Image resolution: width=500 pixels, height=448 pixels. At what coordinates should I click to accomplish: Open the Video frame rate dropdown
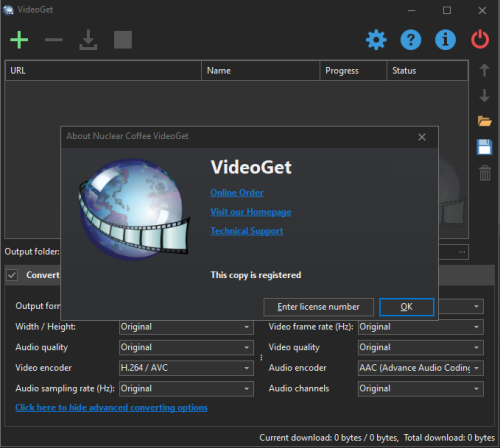click(421, 327)
